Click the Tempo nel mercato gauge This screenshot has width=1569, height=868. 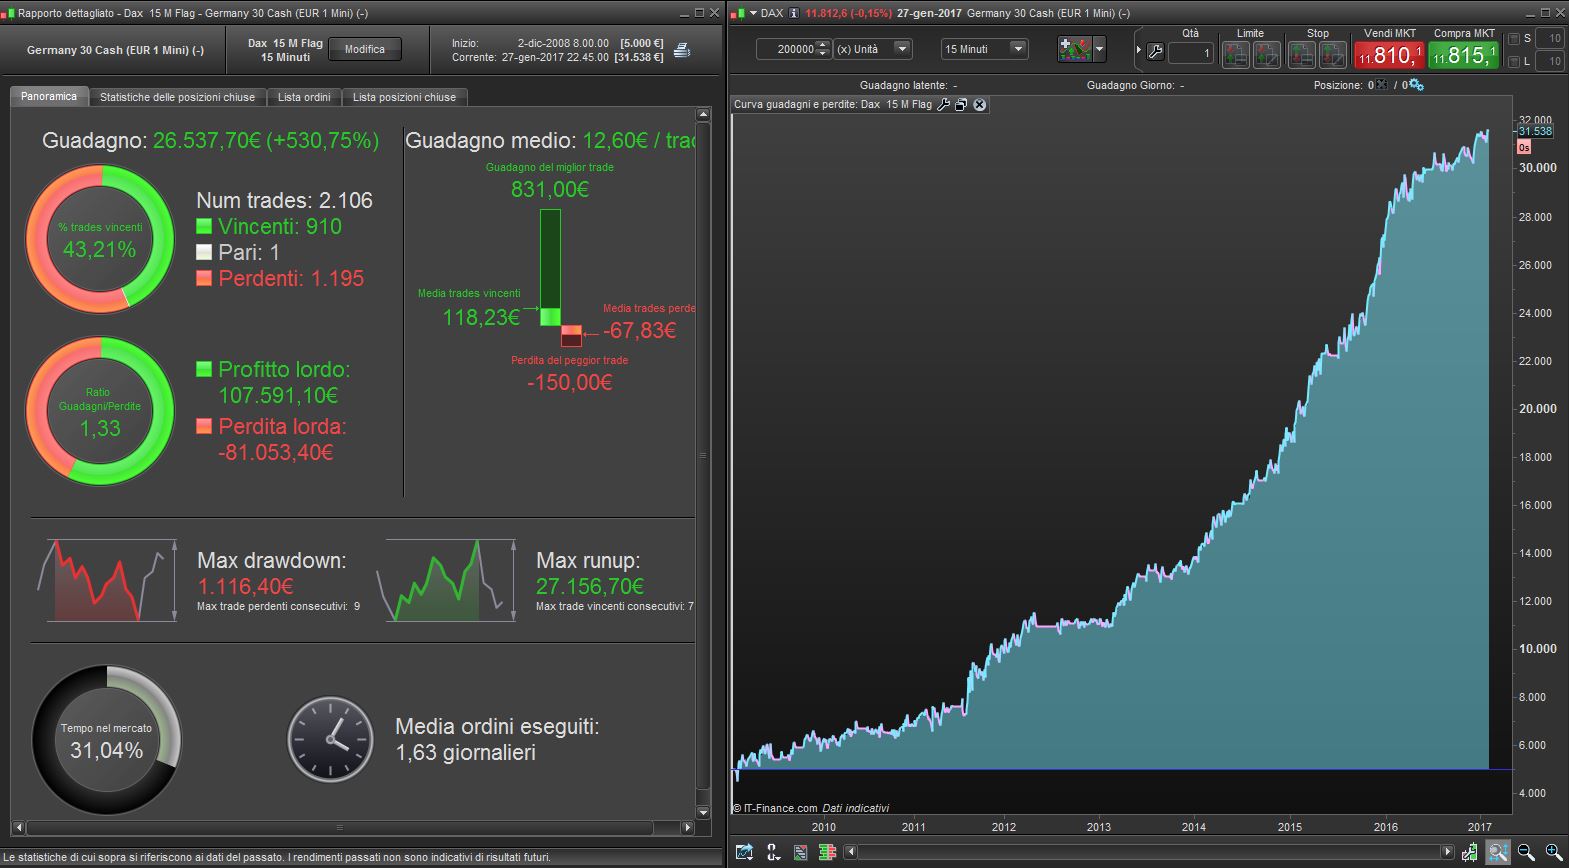point(107,741)
